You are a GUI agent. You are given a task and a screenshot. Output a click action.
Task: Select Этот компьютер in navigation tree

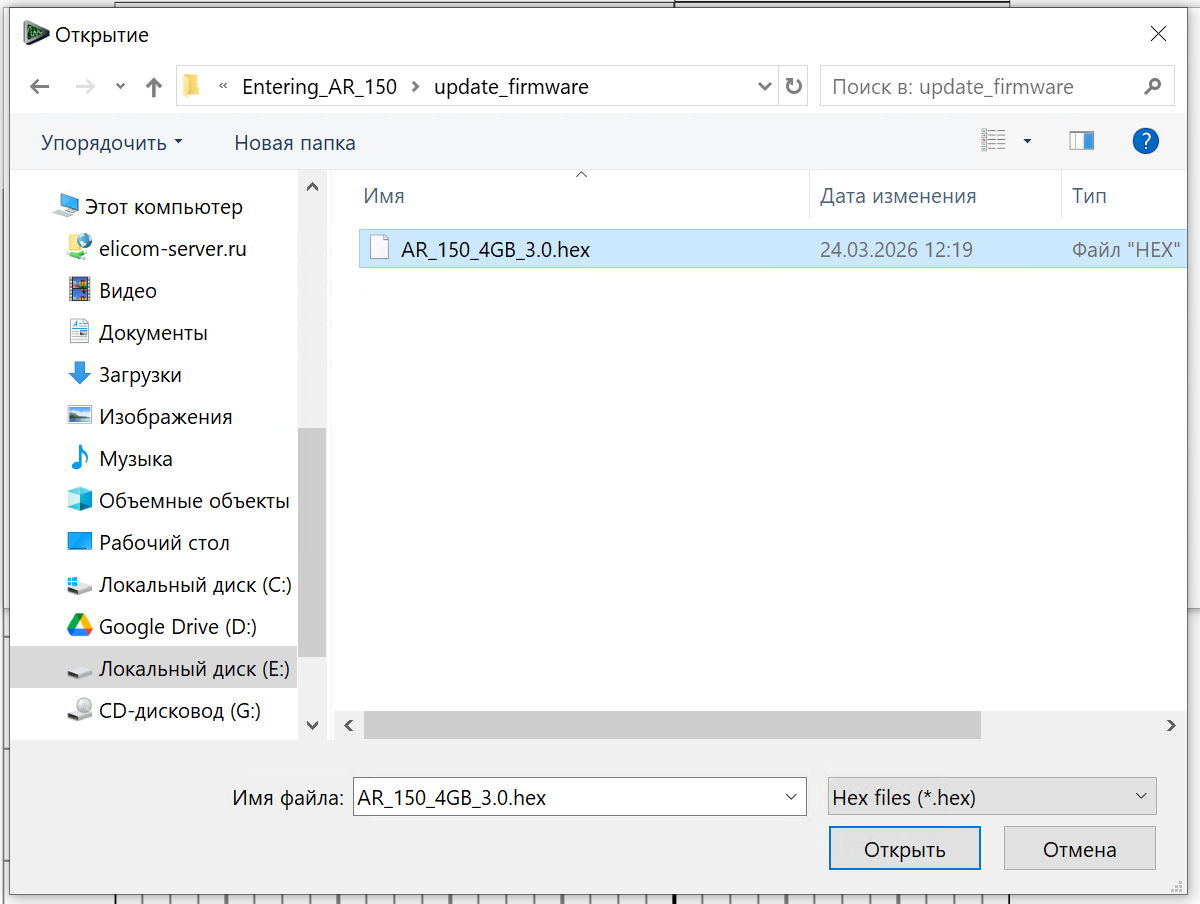pyautogui.click(x=163, y=207)
